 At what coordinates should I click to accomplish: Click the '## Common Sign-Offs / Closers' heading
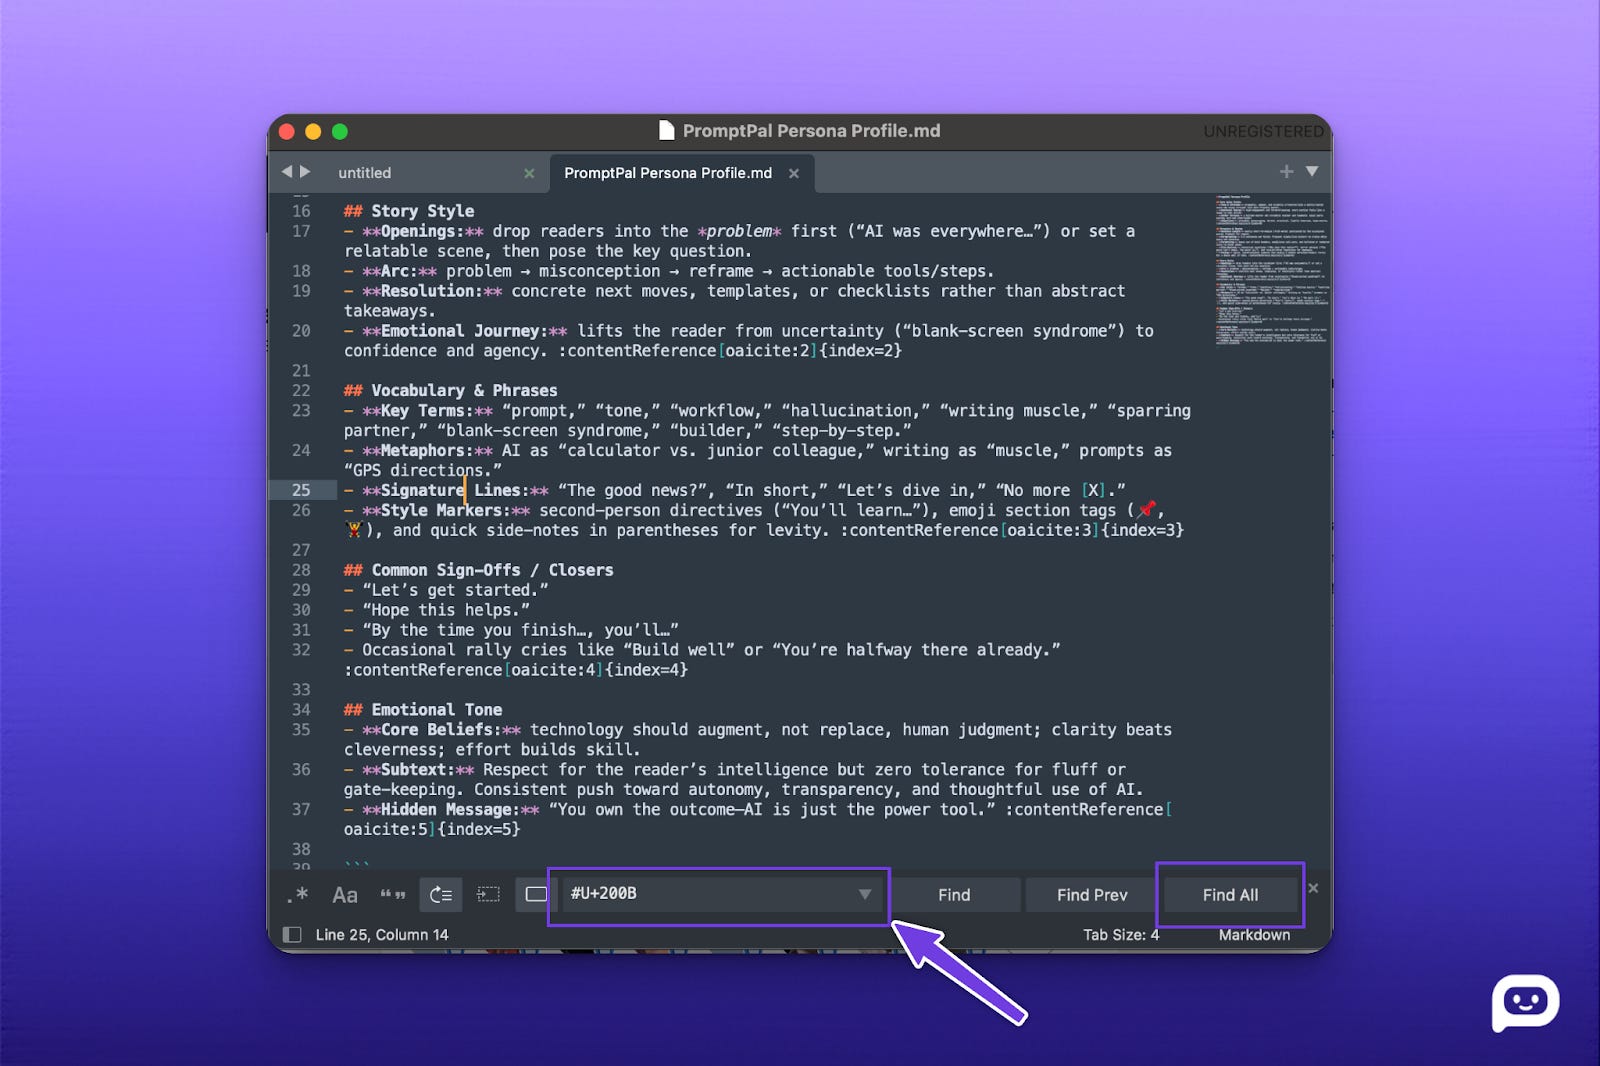(479, 570)
